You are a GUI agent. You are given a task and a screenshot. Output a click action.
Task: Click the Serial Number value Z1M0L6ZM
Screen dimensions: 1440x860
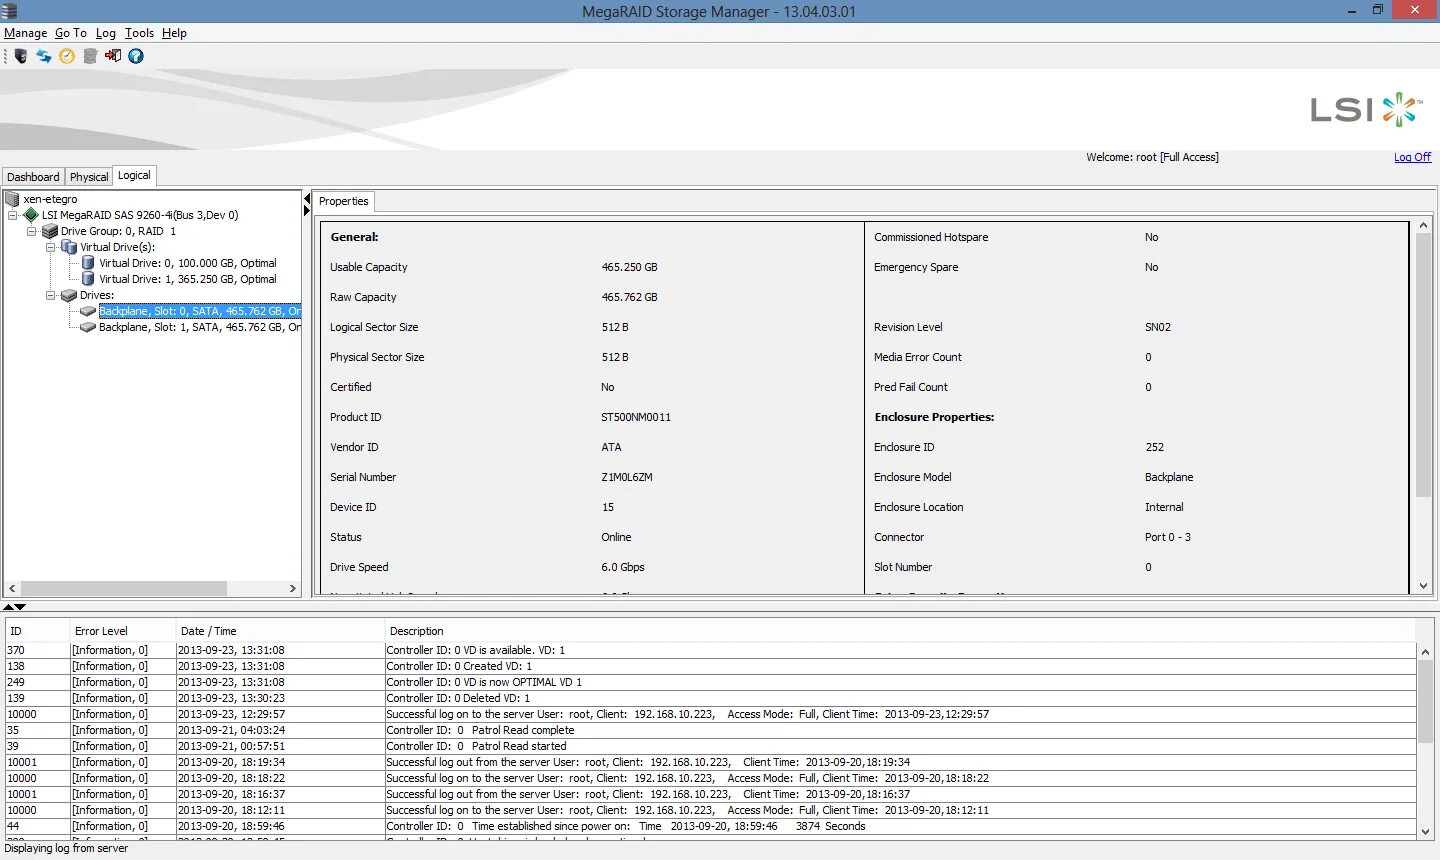pos(627,477)
